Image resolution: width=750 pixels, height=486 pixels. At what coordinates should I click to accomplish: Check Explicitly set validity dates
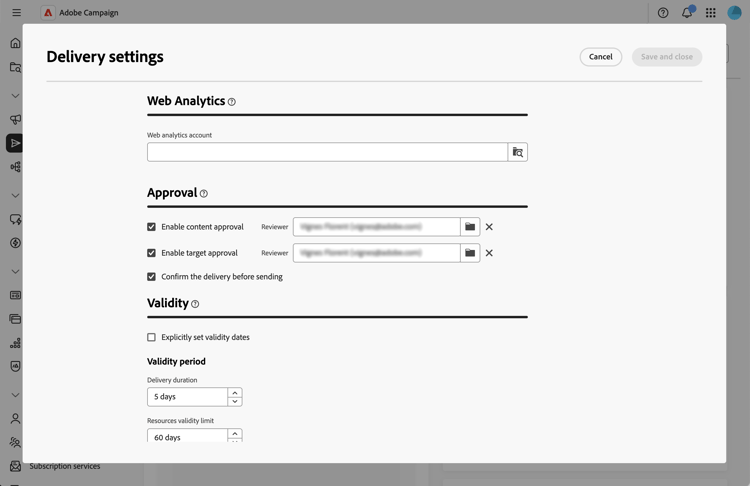pyautogui.click(x=152, y=337)
